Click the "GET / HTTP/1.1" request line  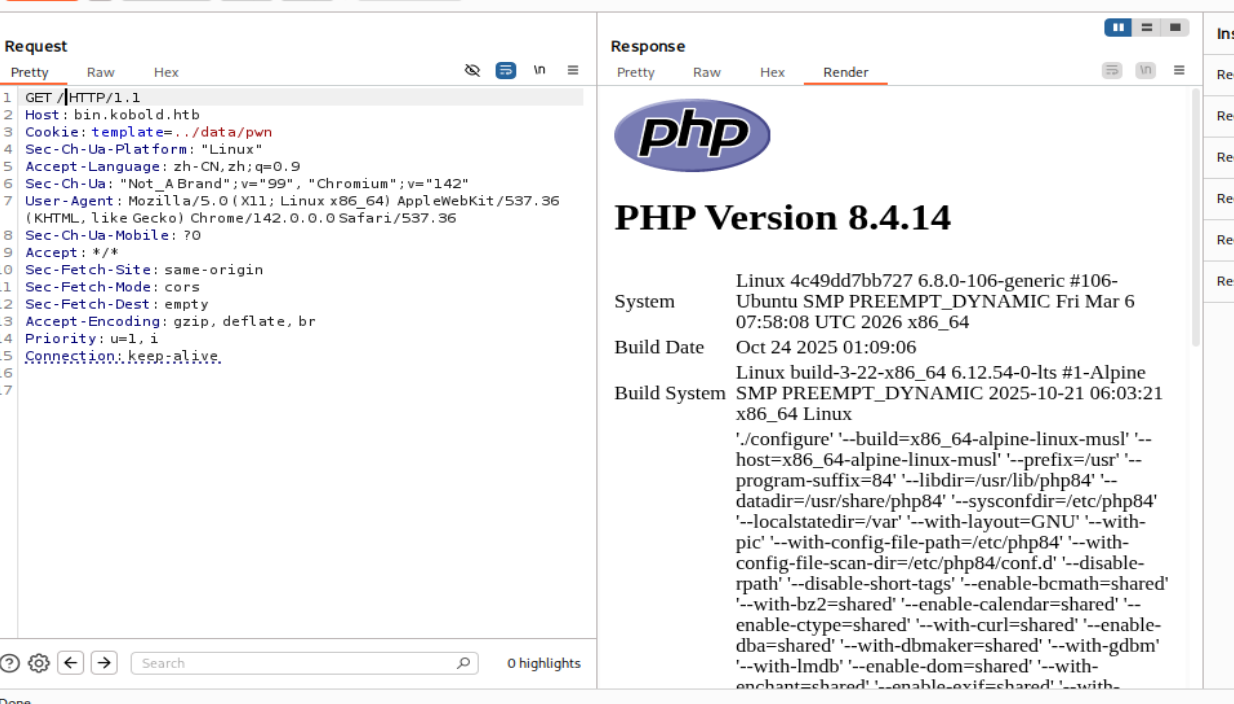coord(83,97)
